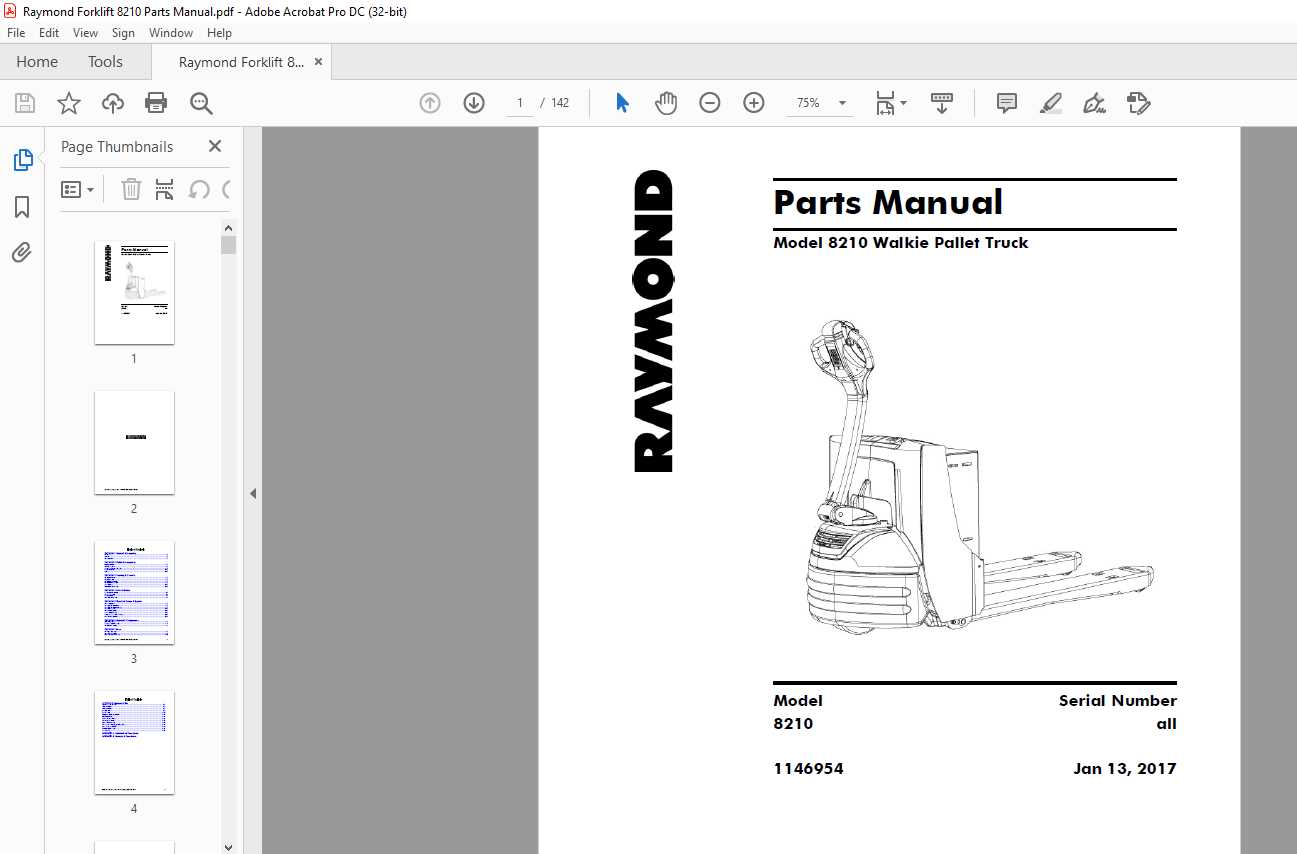Select page 2 thumbnail
The image size is (1297, 854).
coord(134,442)
